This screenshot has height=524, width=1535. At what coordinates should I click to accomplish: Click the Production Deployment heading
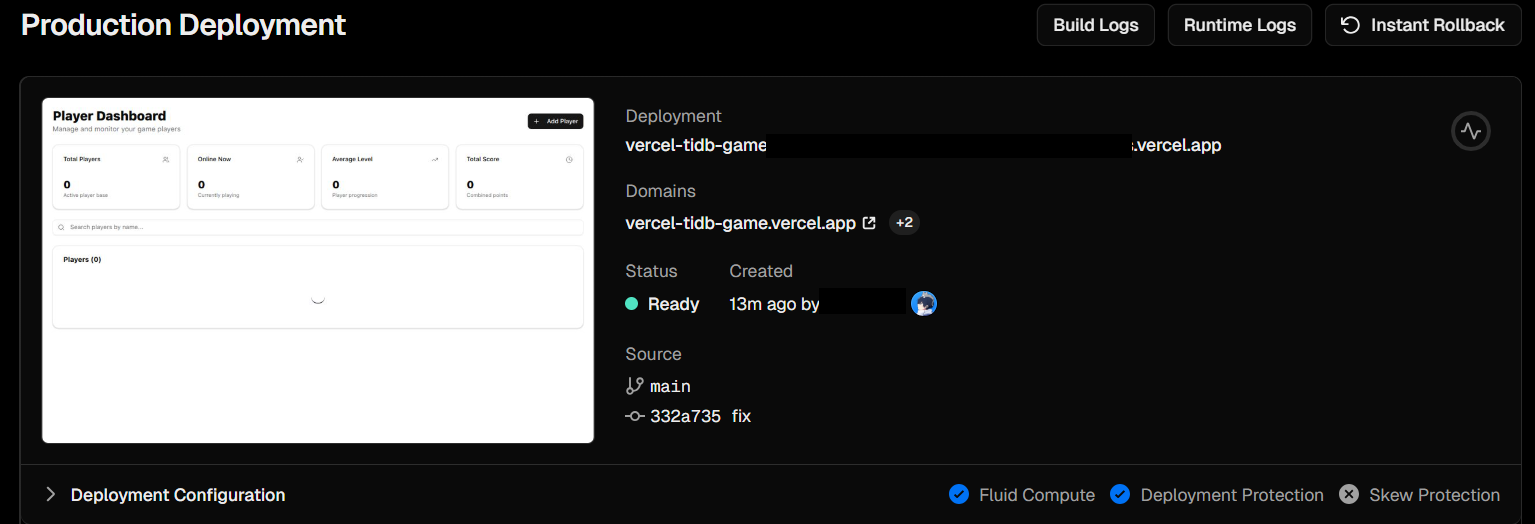[x=183, y=25]
